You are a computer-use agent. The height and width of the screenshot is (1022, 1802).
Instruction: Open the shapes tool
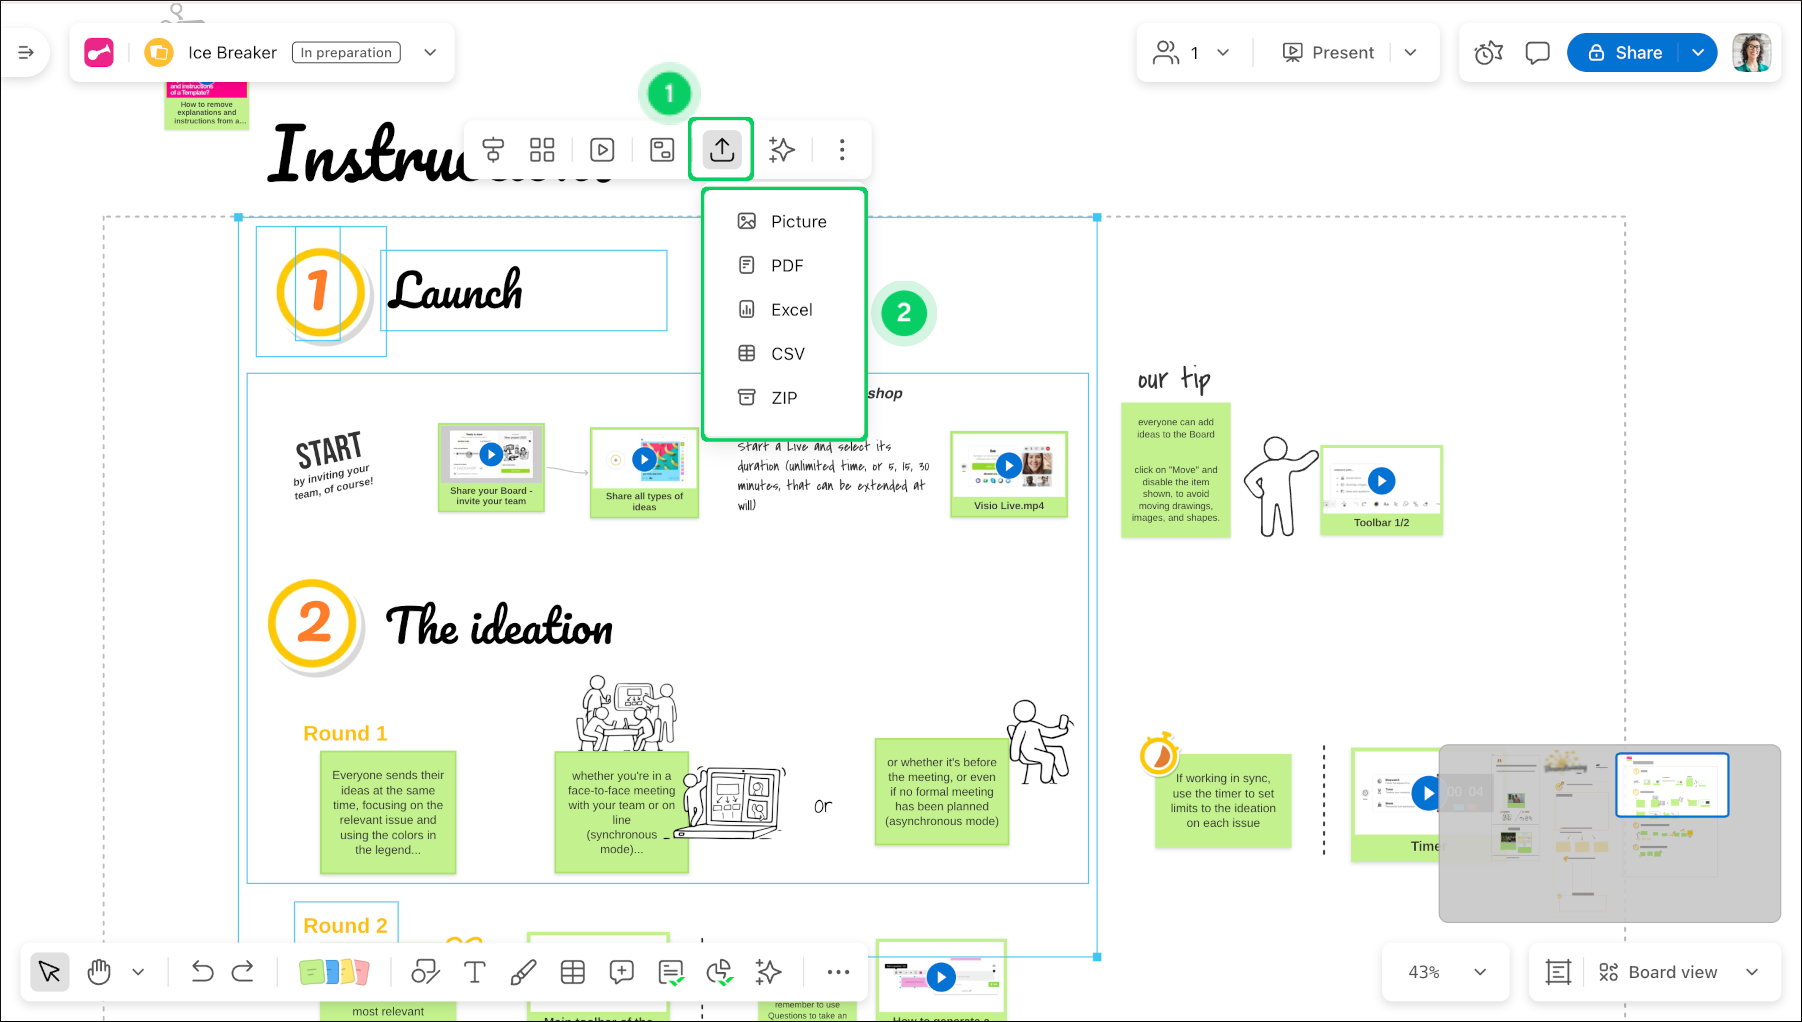point(425,972)
